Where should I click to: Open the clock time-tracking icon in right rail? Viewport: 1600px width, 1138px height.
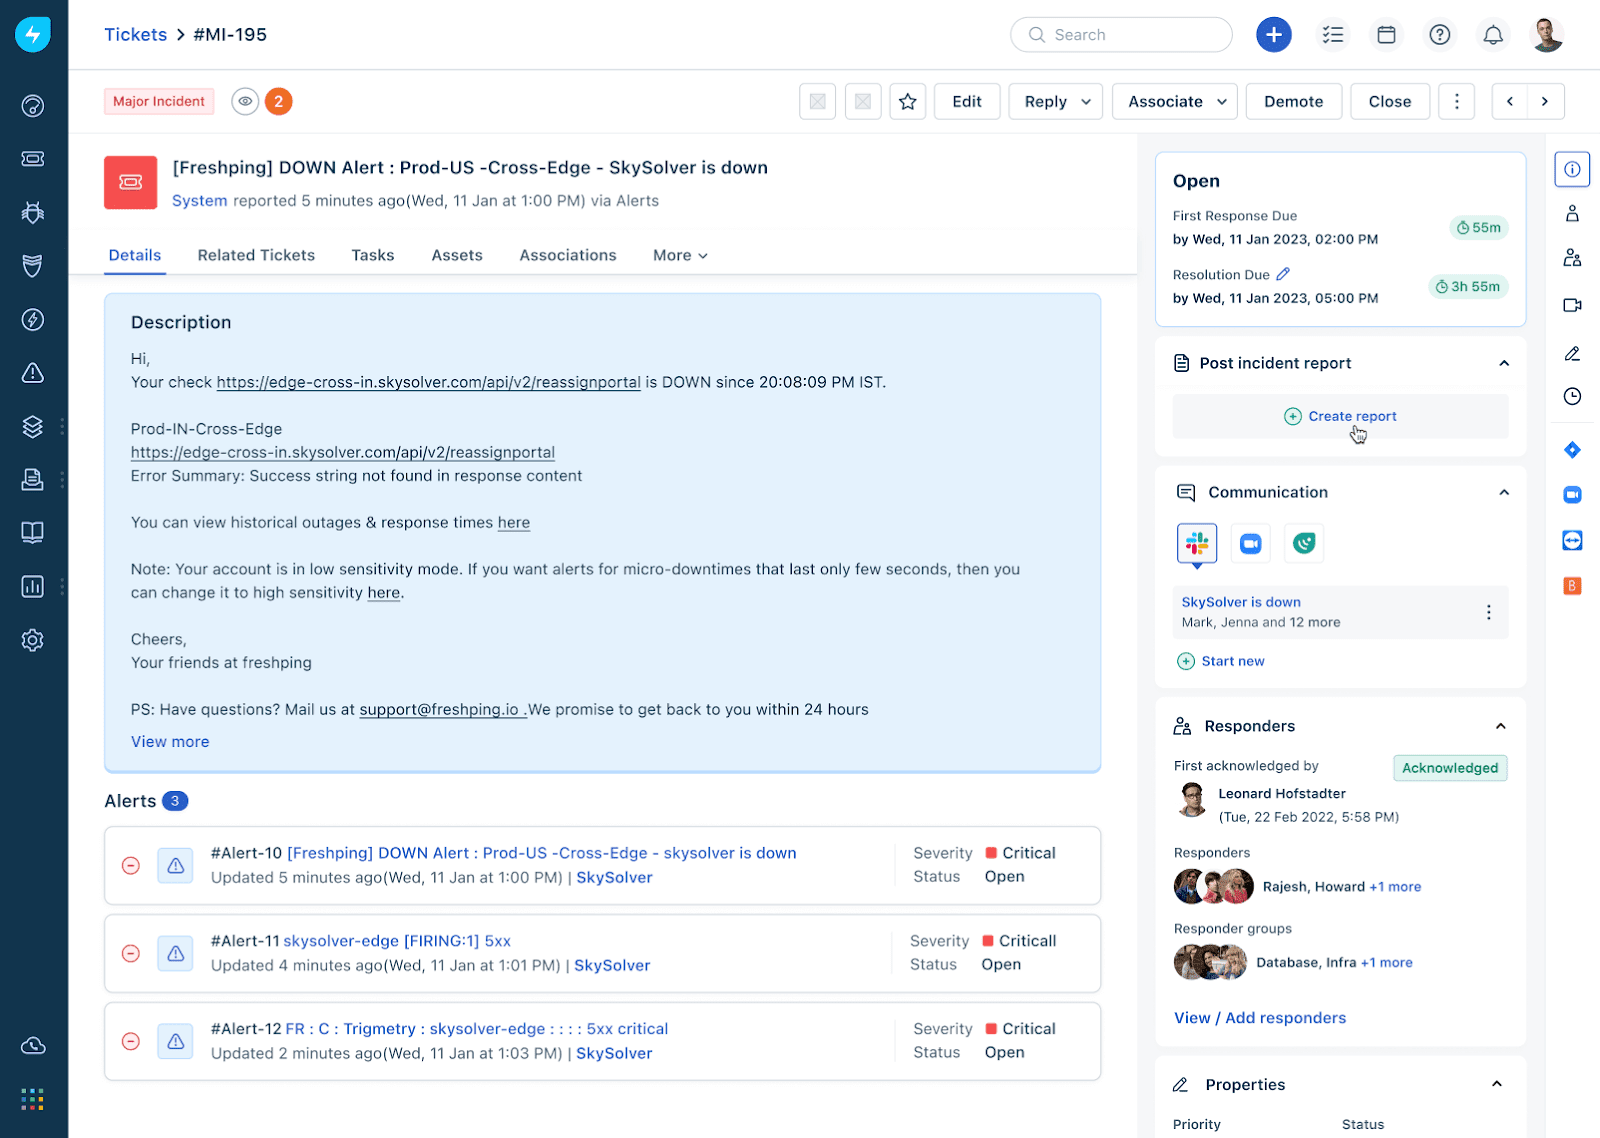[1572, 396]
